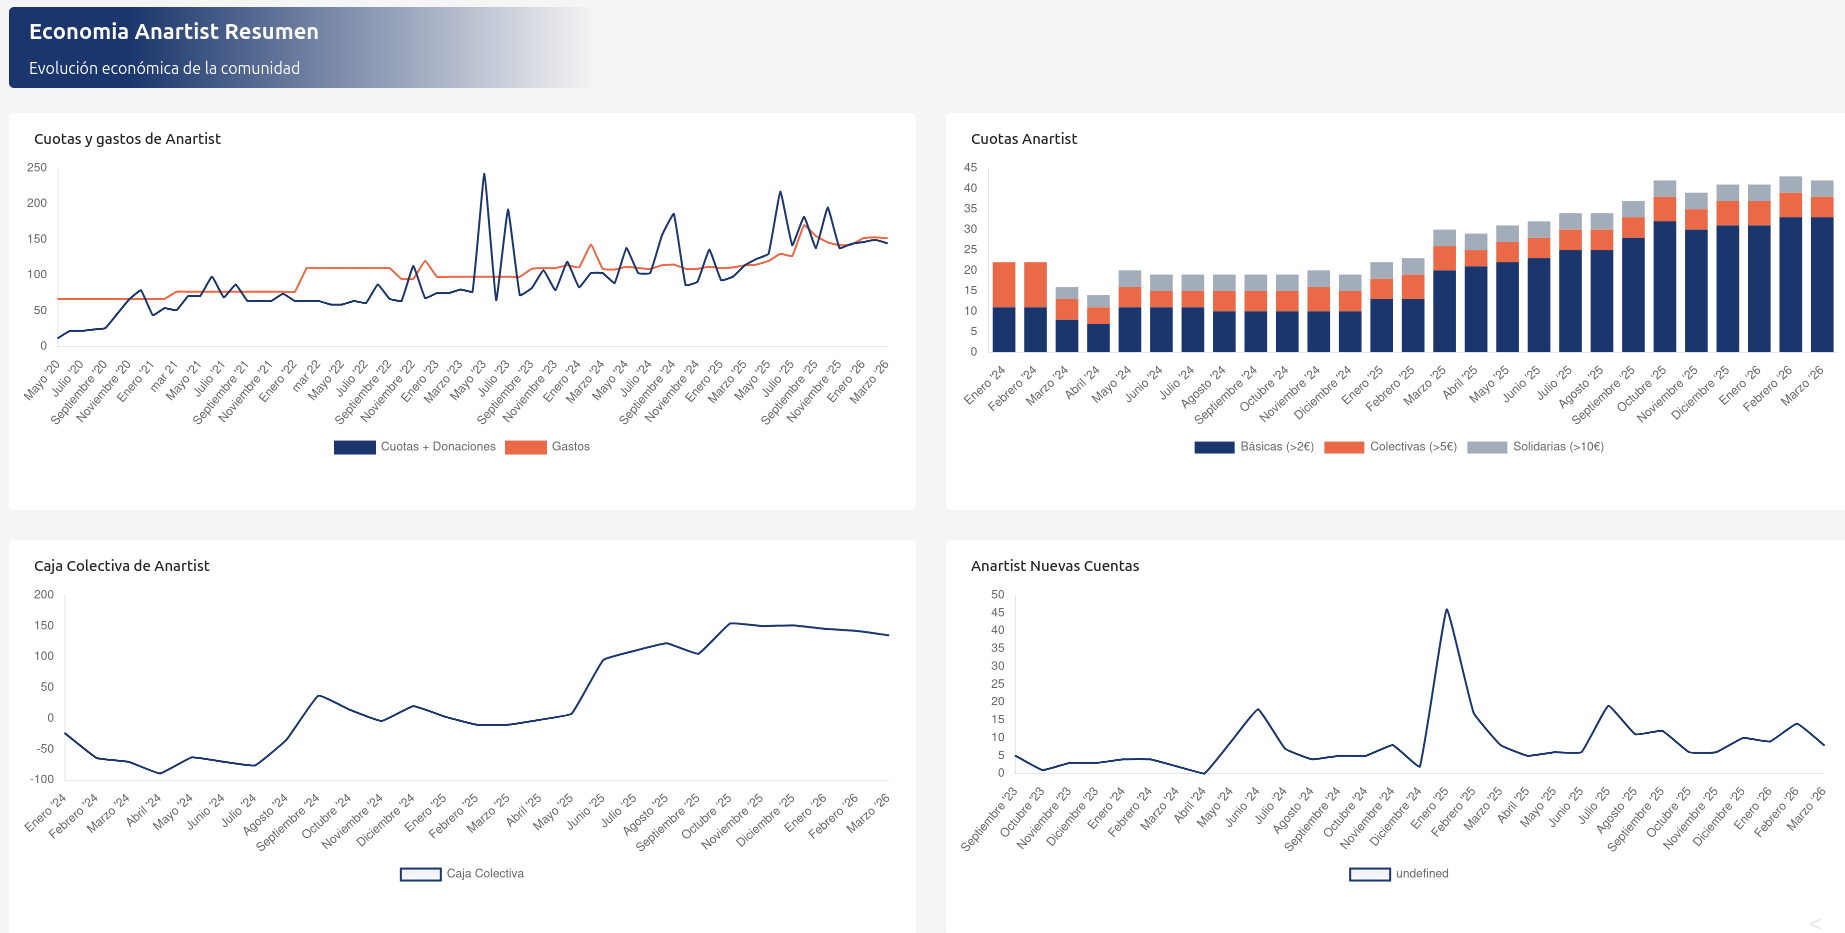Image resolution: width=1845 pixels, height=933 pixels.
Task: Toggle the Básicas (>2€) legend entry
Action: (x=1254, y=447)
